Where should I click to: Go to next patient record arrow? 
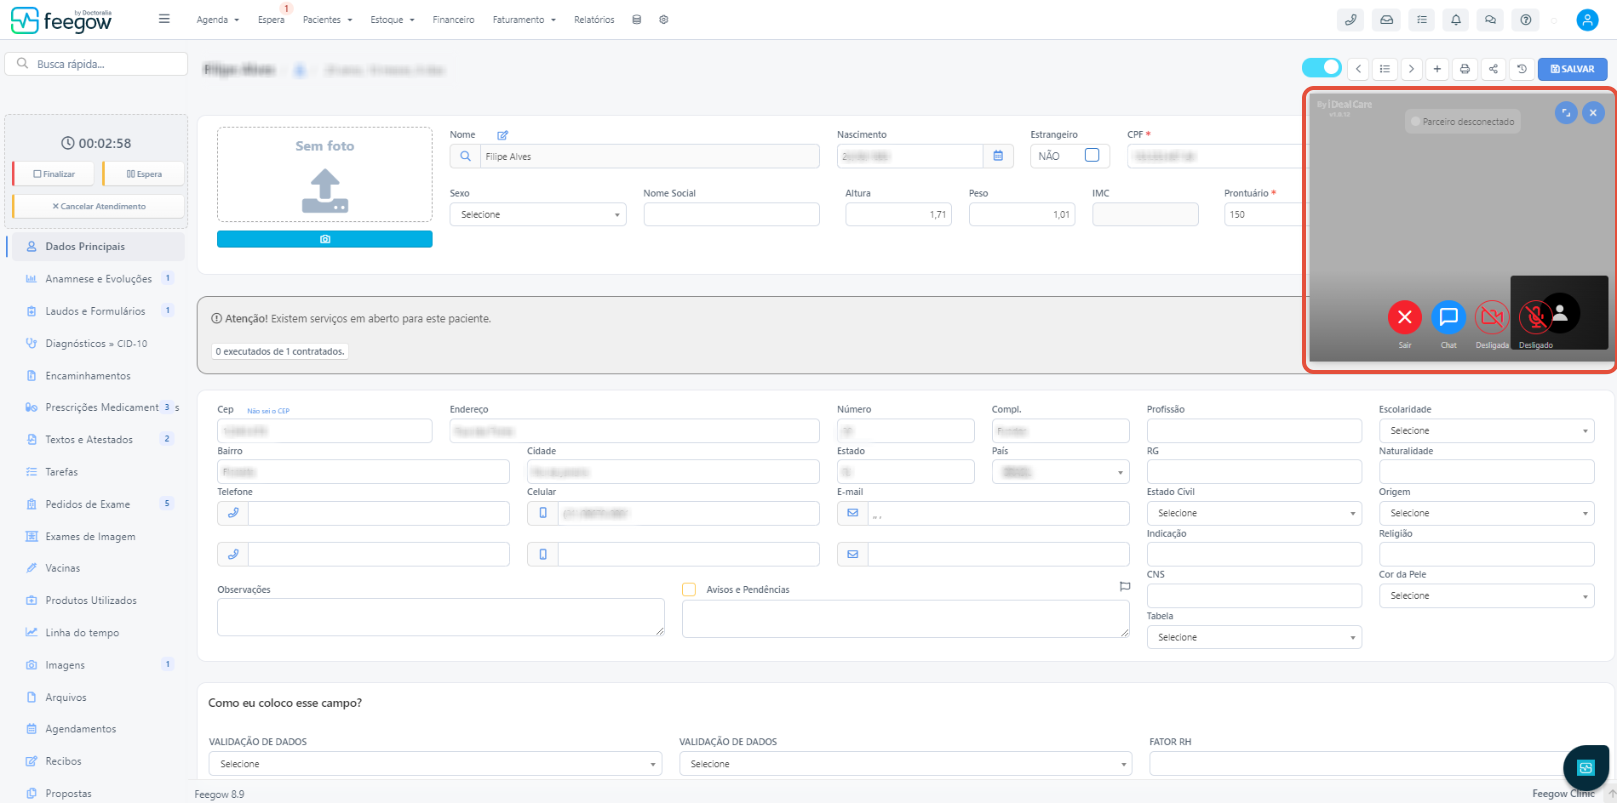[x=1411, y=69]
